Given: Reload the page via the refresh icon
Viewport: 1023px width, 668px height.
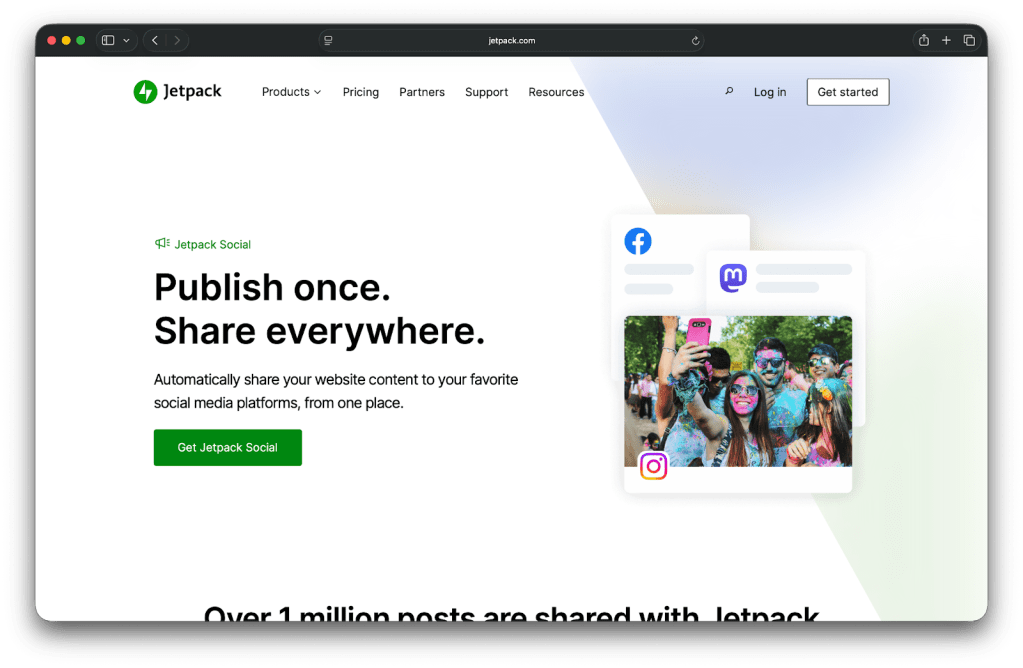Looking at the screenshot, I should [696, 40].
